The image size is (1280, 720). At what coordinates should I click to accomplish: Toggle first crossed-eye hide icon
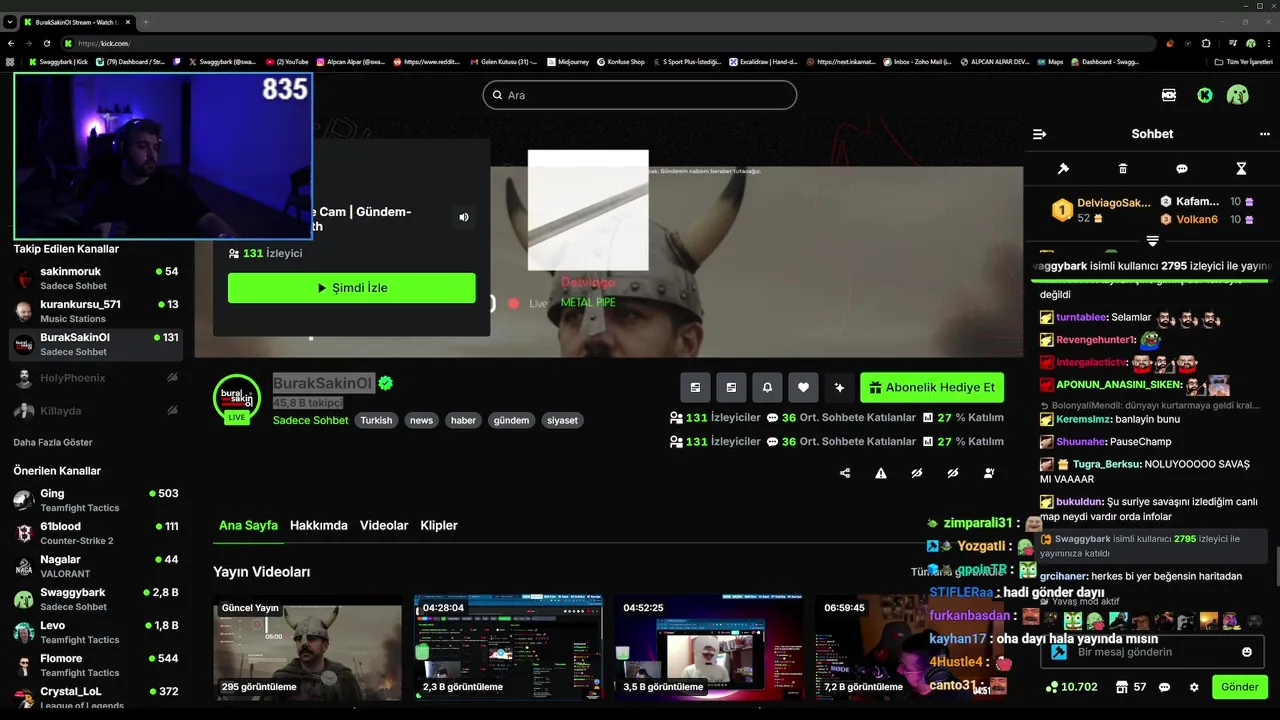coord(917,473)
